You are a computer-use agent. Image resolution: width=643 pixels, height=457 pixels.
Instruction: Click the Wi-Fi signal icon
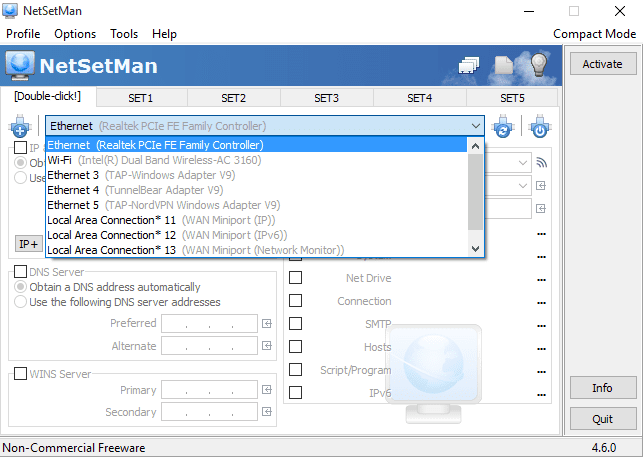pos(542,162)
